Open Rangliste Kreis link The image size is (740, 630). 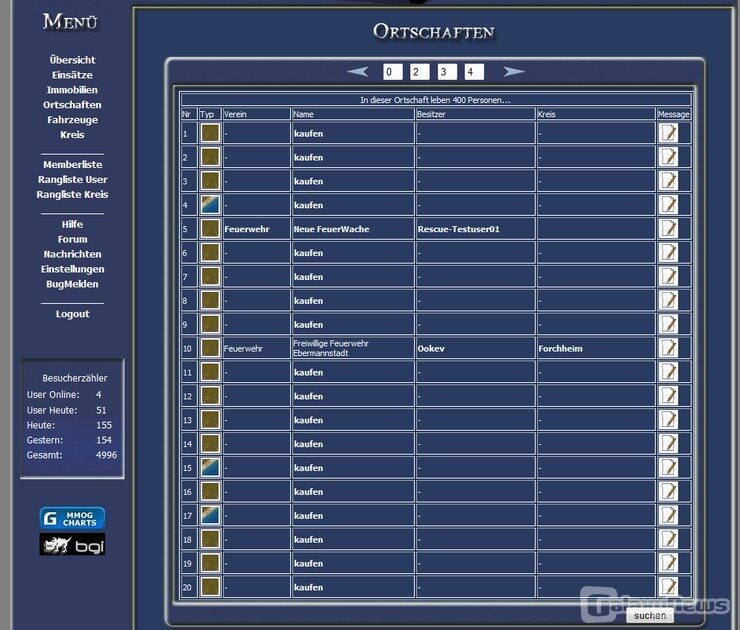72,194
